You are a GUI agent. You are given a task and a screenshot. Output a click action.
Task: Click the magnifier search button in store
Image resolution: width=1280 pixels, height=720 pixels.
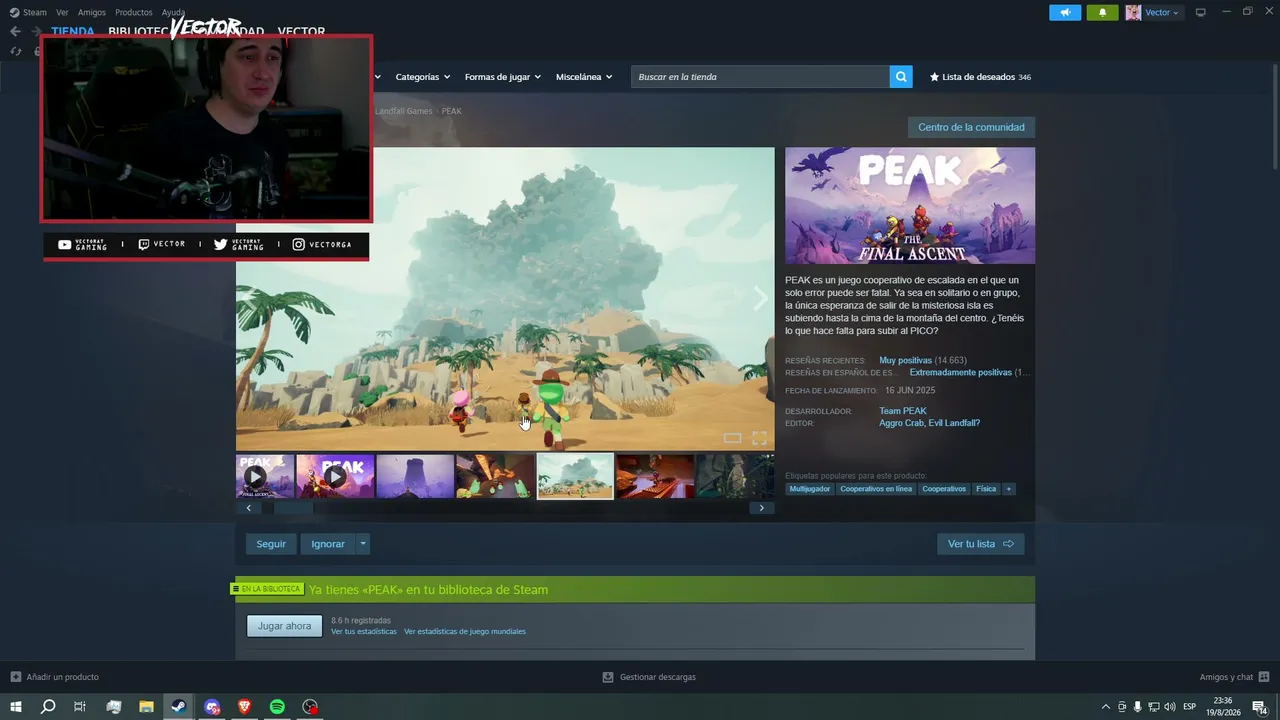pos(901,77)
